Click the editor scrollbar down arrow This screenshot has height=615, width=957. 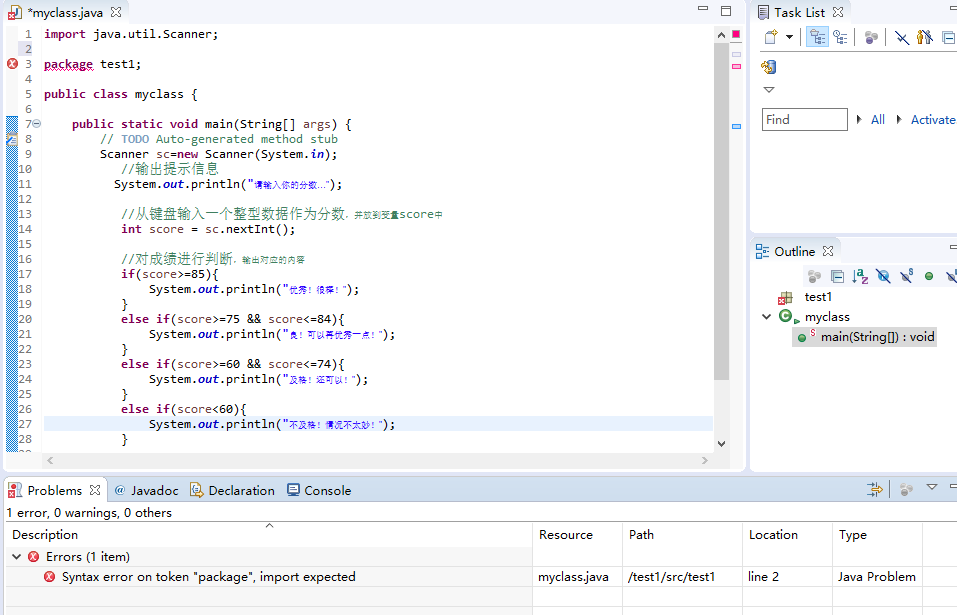click(721, 444)
